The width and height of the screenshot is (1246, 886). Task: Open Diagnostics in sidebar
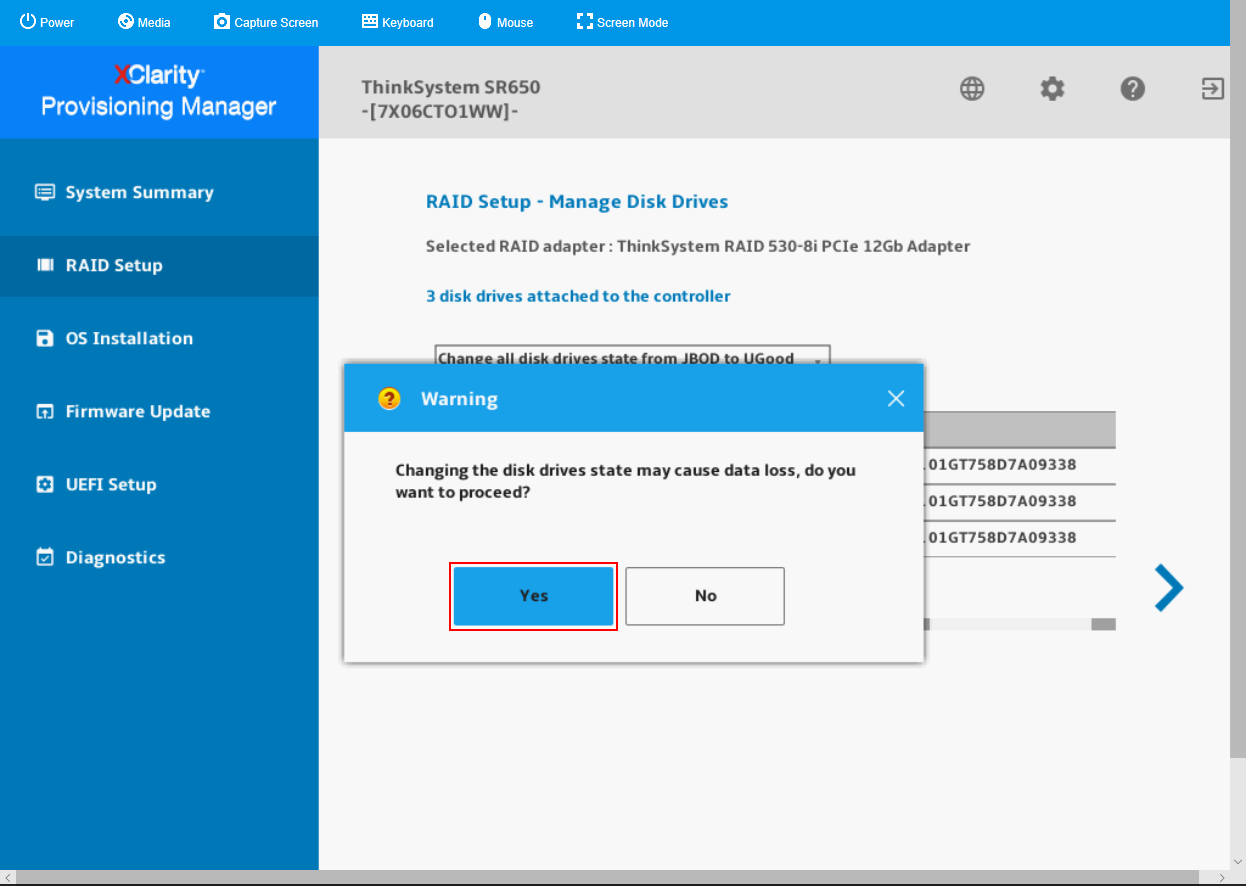[x=159, y=557]
